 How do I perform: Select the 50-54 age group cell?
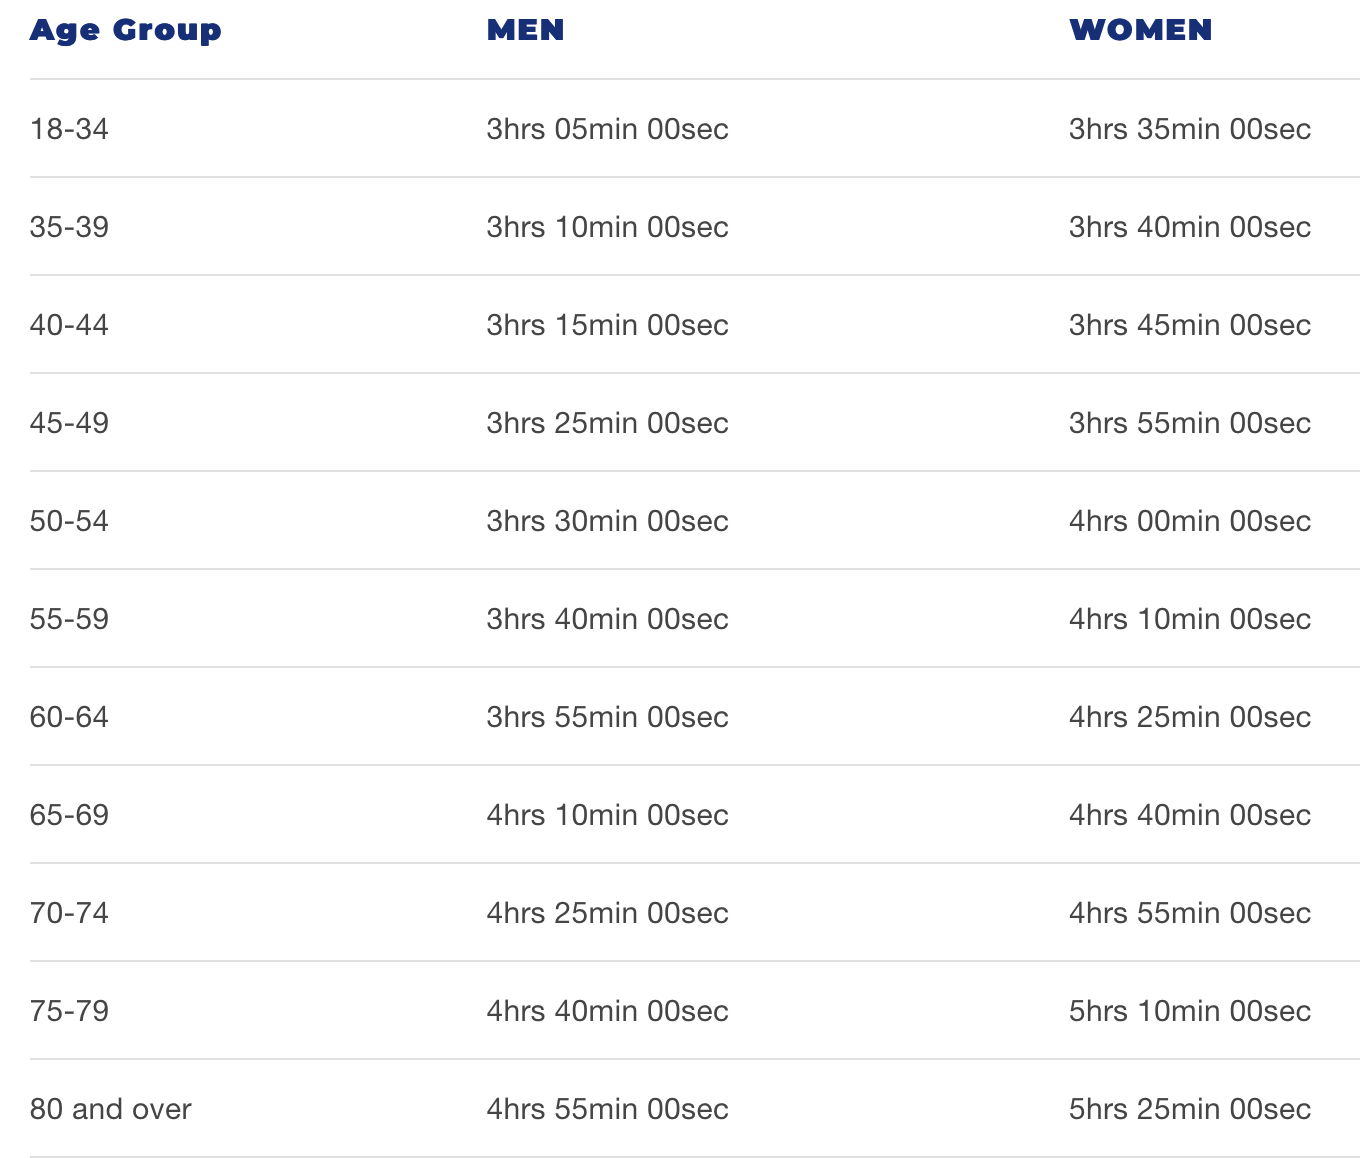(69, 521)
